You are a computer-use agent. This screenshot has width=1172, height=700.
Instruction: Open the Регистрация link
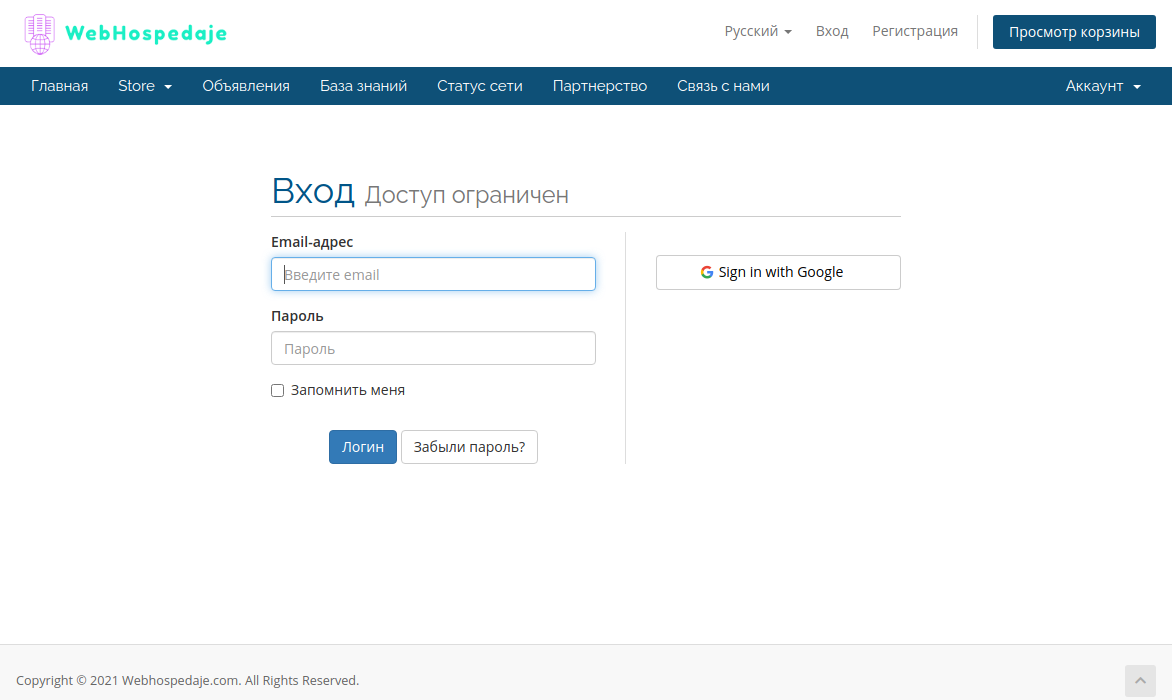[x=915, y=31]
